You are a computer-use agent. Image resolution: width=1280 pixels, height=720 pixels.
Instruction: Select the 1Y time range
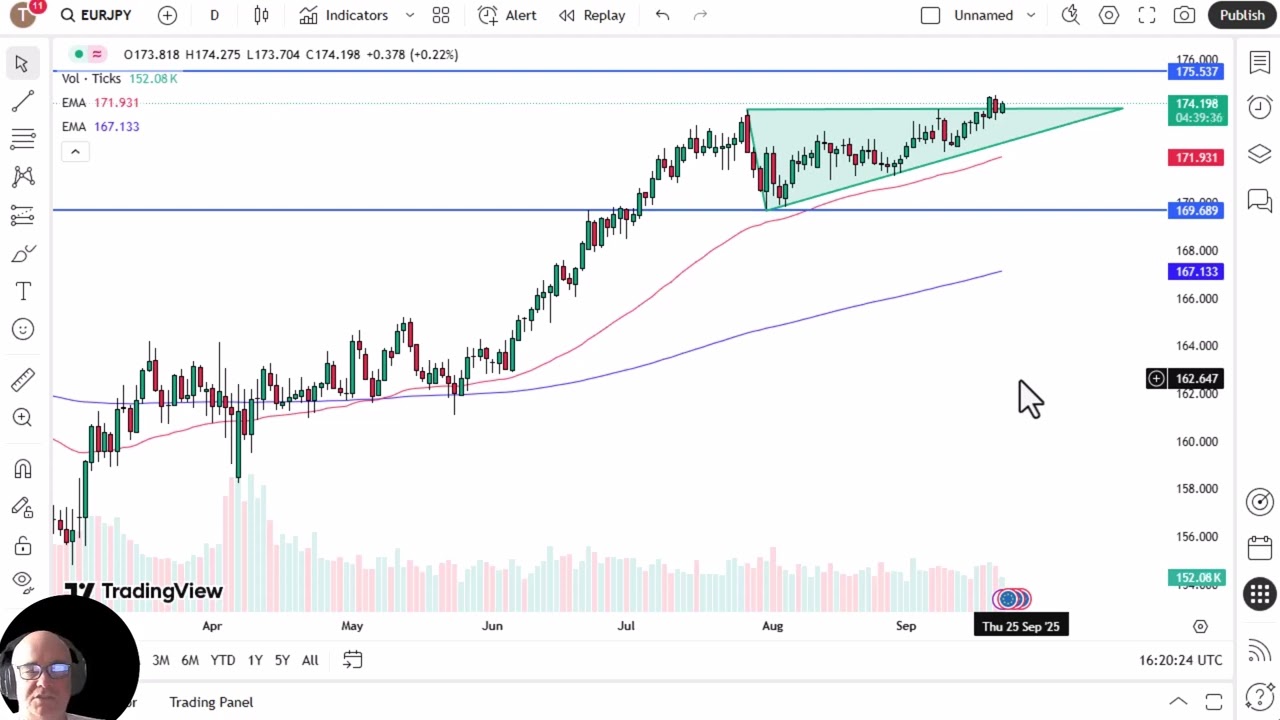tap(255, 660)
